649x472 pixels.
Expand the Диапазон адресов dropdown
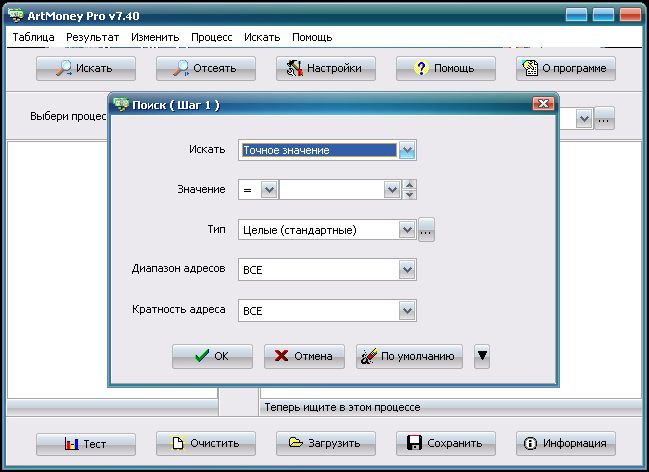click(407, 270)
